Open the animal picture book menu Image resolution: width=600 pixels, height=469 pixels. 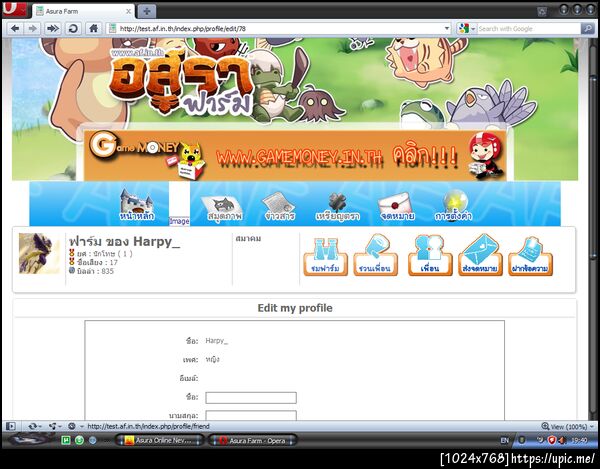[224, 208]
